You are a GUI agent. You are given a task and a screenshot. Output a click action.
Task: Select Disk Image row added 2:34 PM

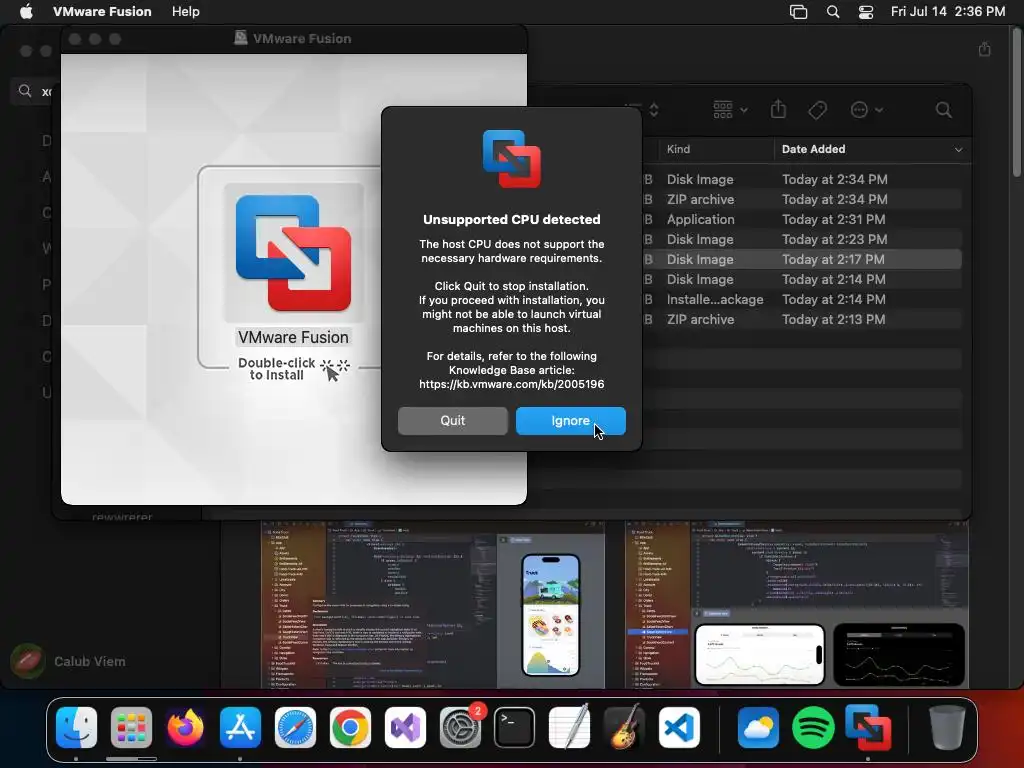coord(802,179)
